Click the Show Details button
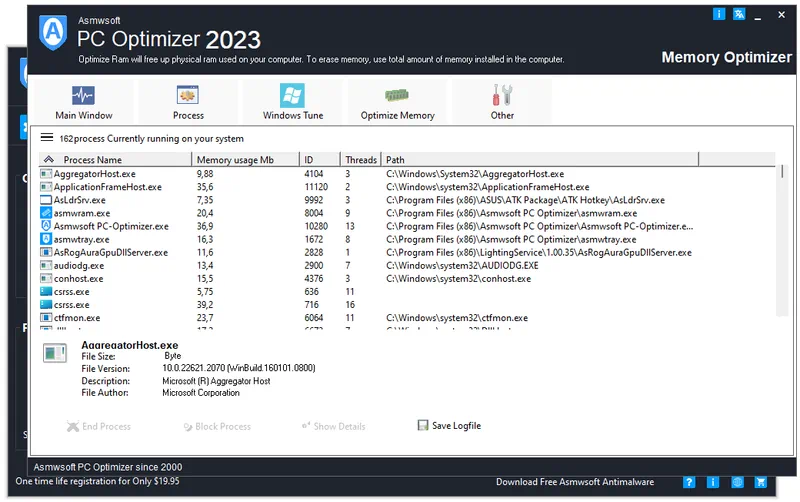The image size is (800, 502). 334,426
